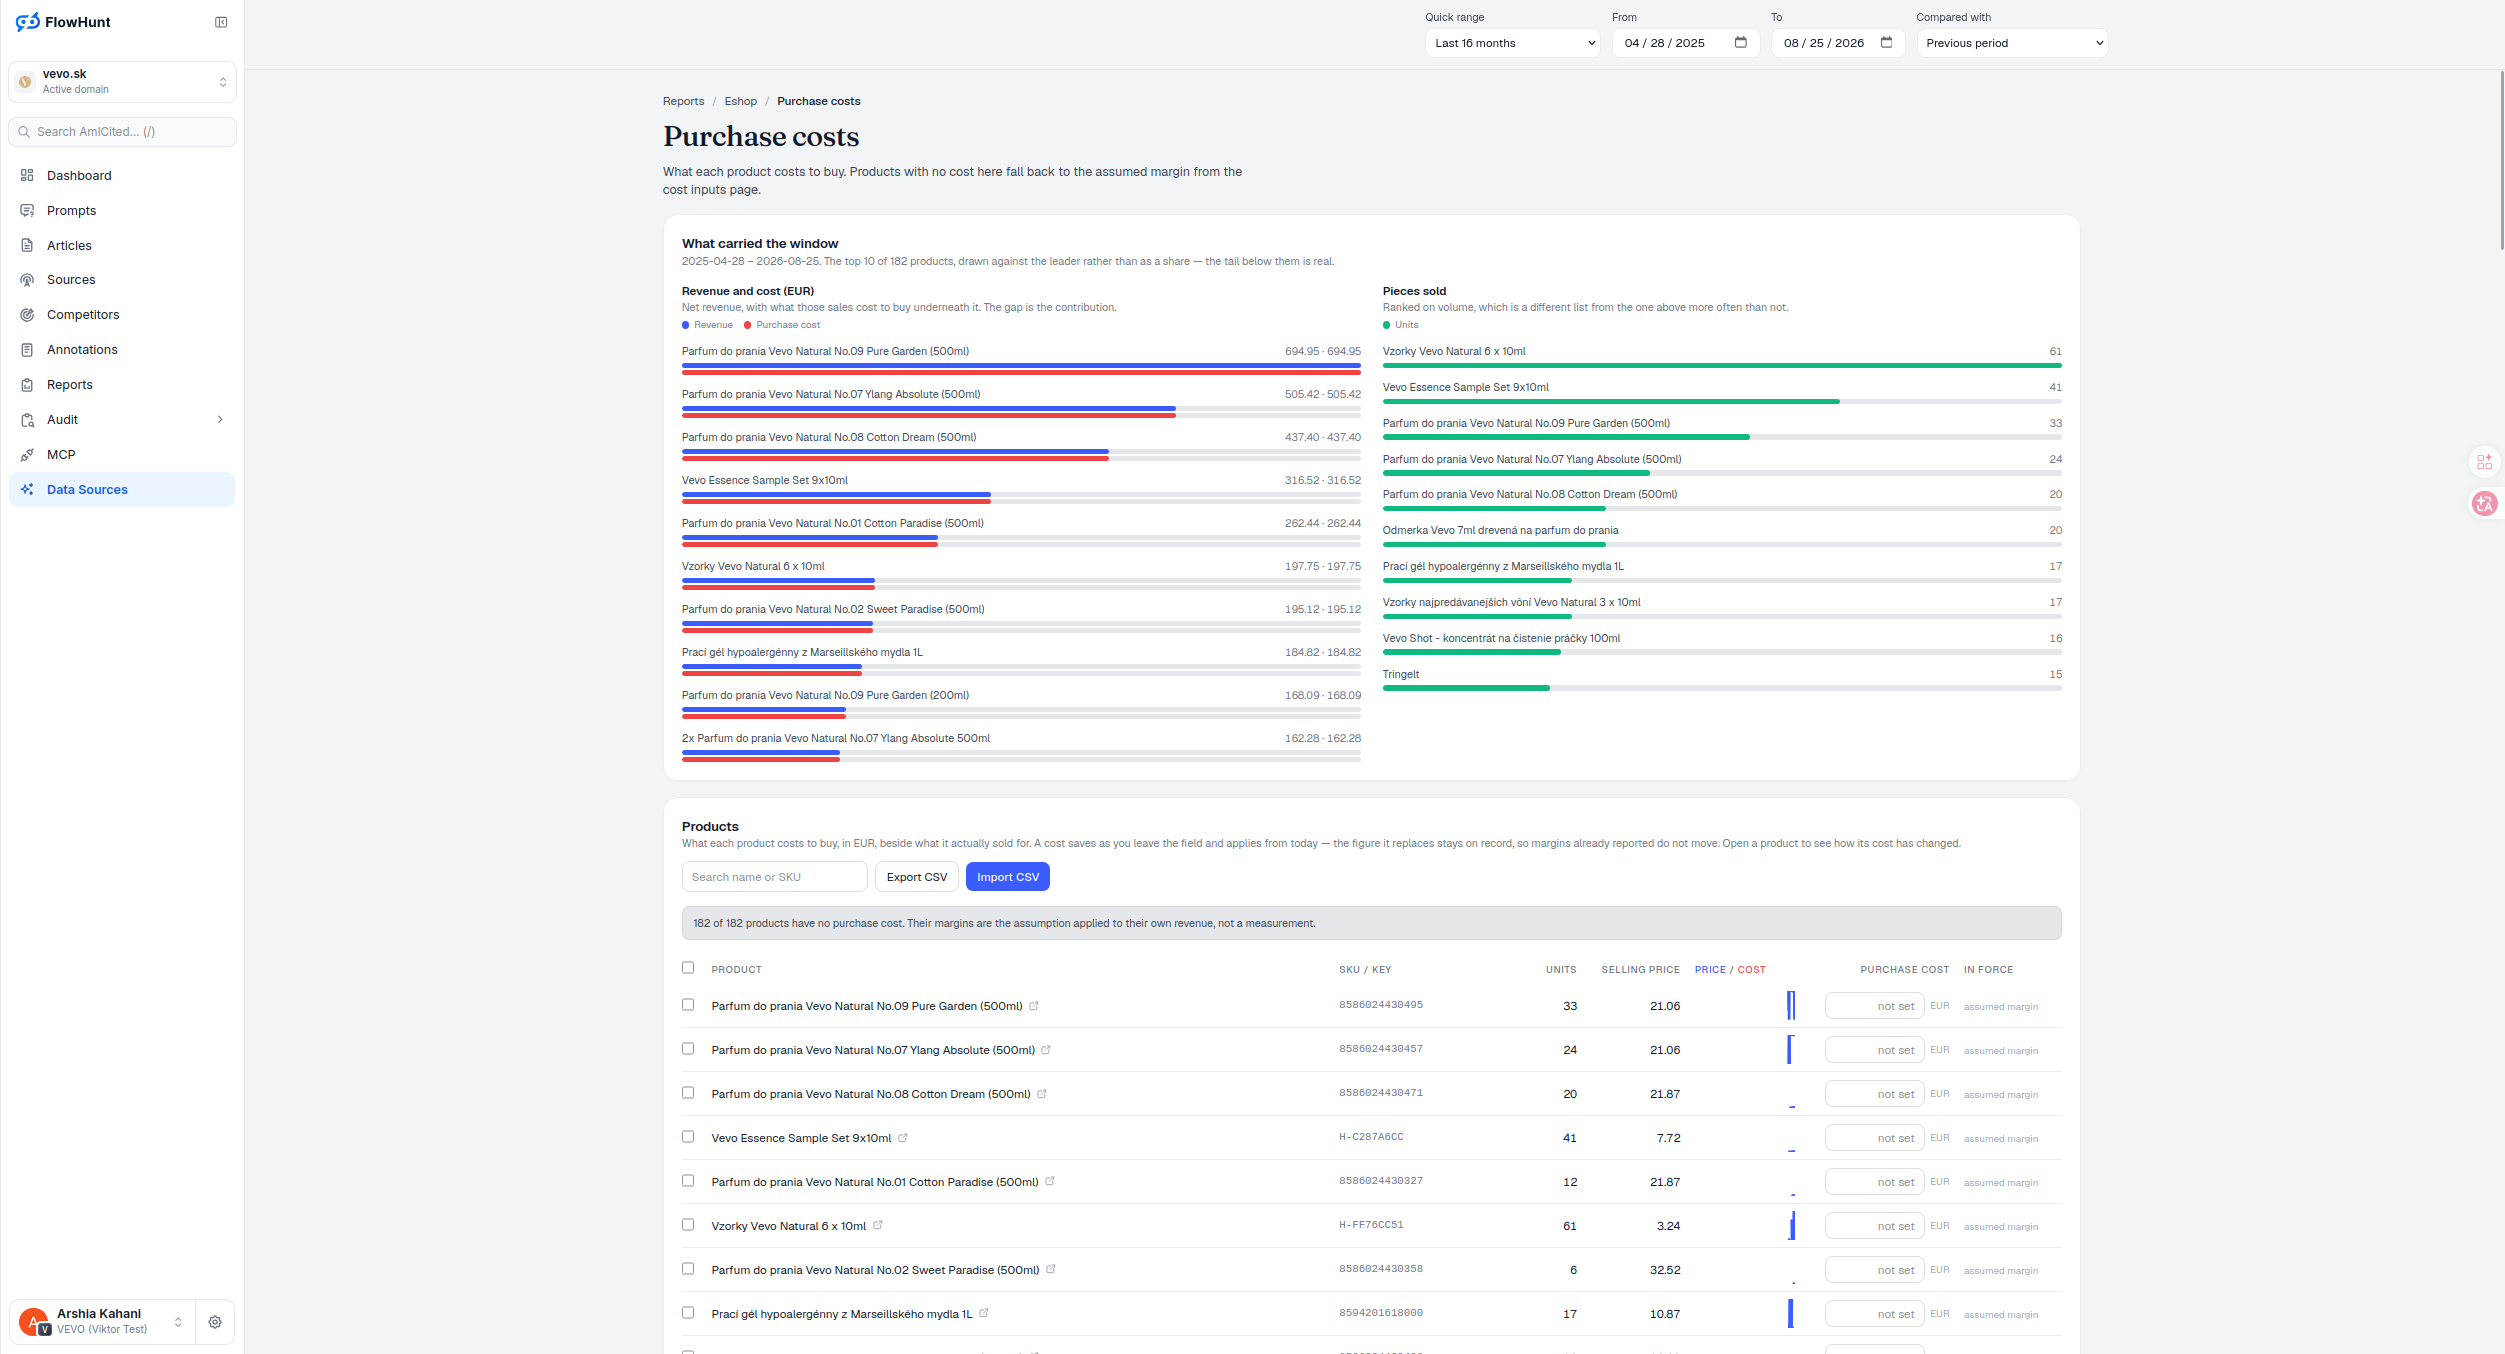Click the Pure Garden (500ml) revenue bar

[1021, 365]
